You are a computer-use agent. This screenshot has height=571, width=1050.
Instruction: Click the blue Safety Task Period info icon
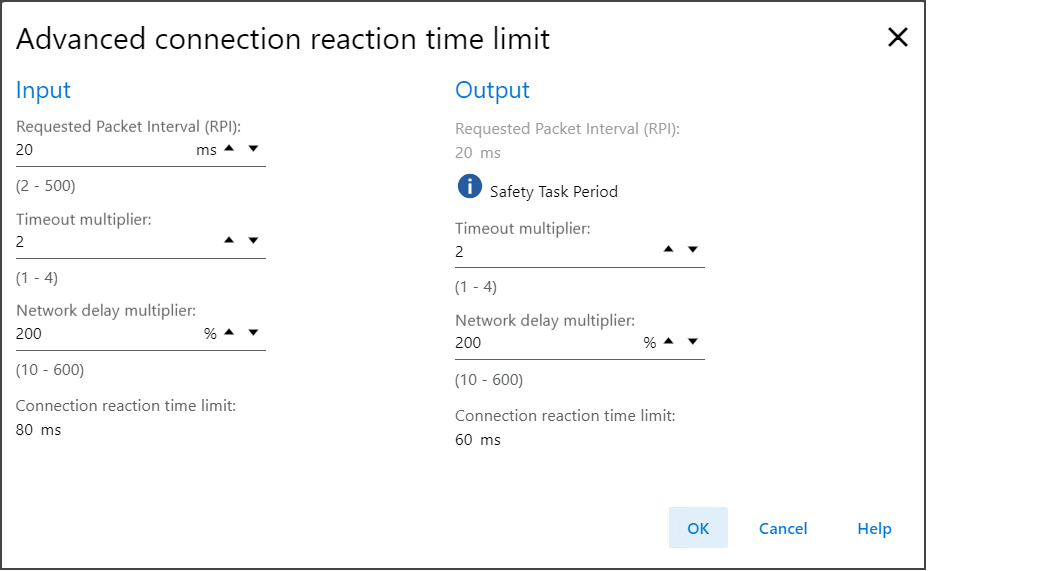click(470, 187)
